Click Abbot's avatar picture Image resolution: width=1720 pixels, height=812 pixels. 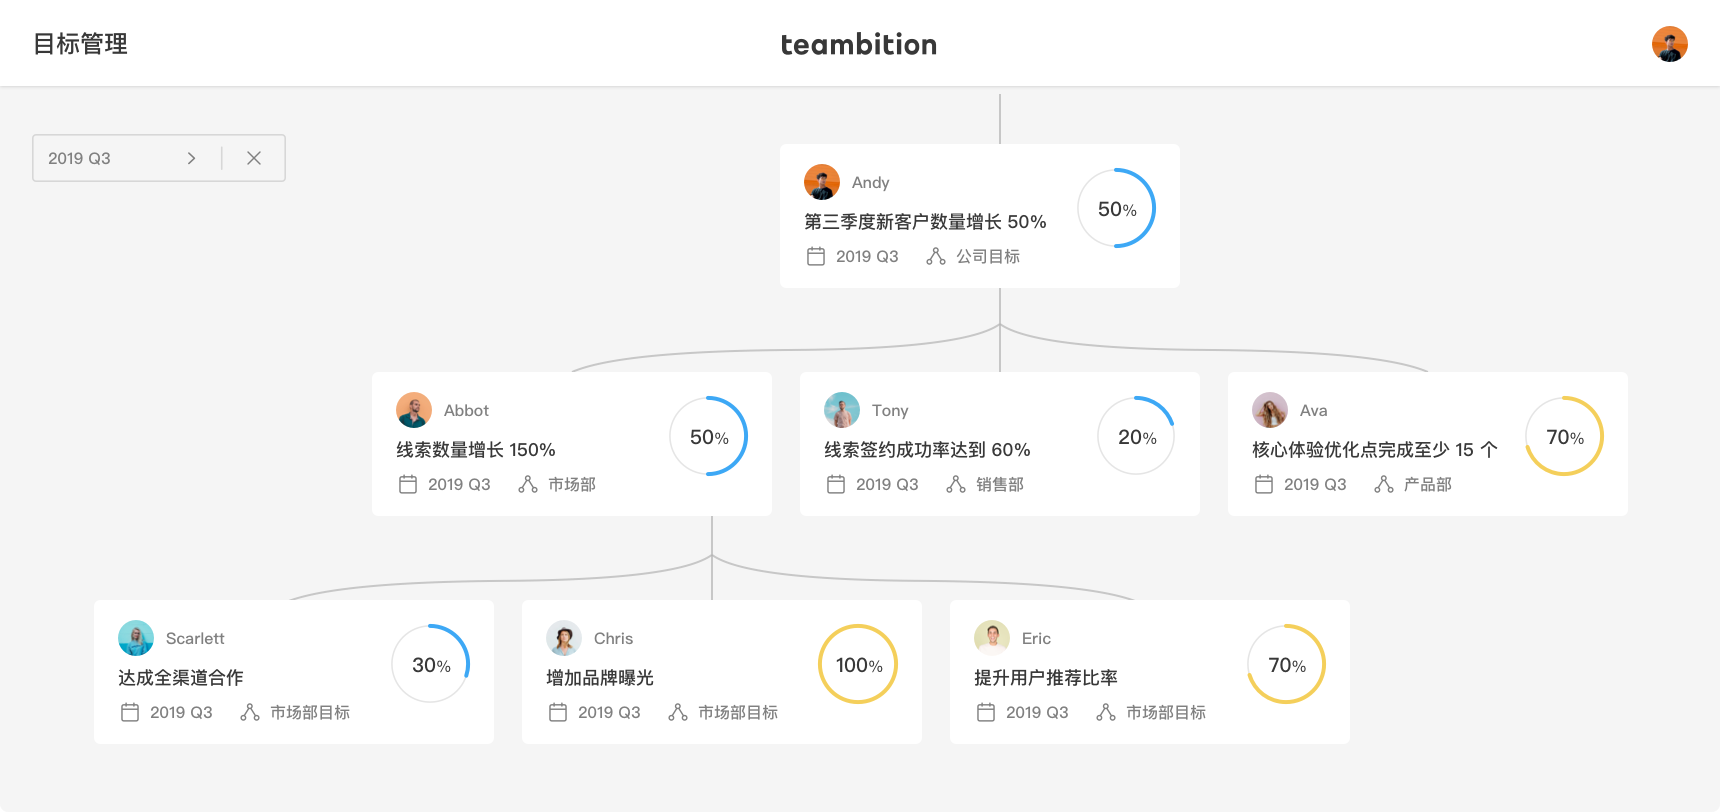414,410
